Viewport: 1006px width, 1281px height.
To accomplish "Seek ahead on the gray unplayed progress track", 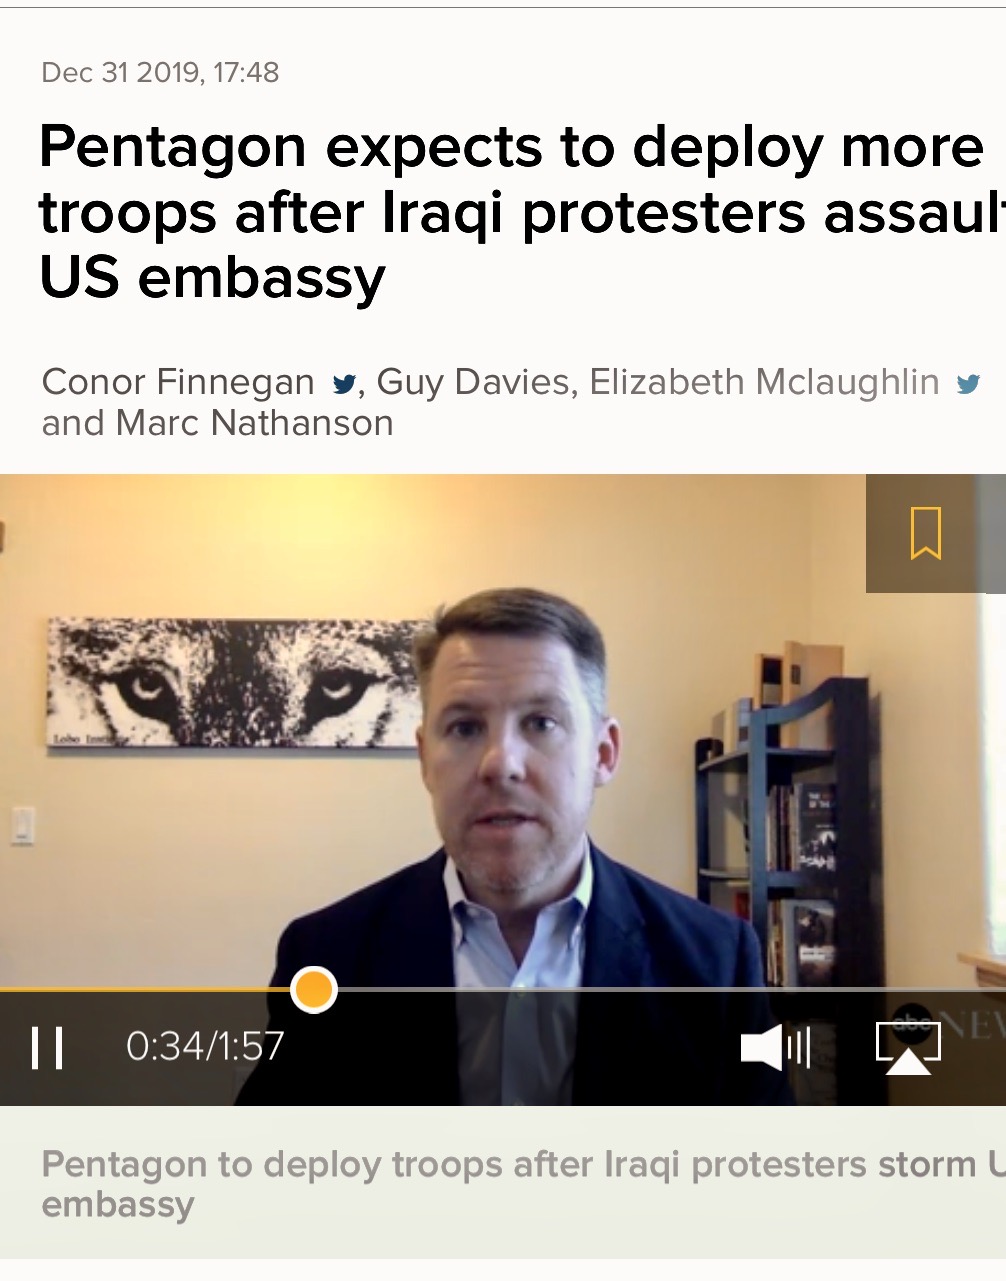I will click(x=660, y=990).
